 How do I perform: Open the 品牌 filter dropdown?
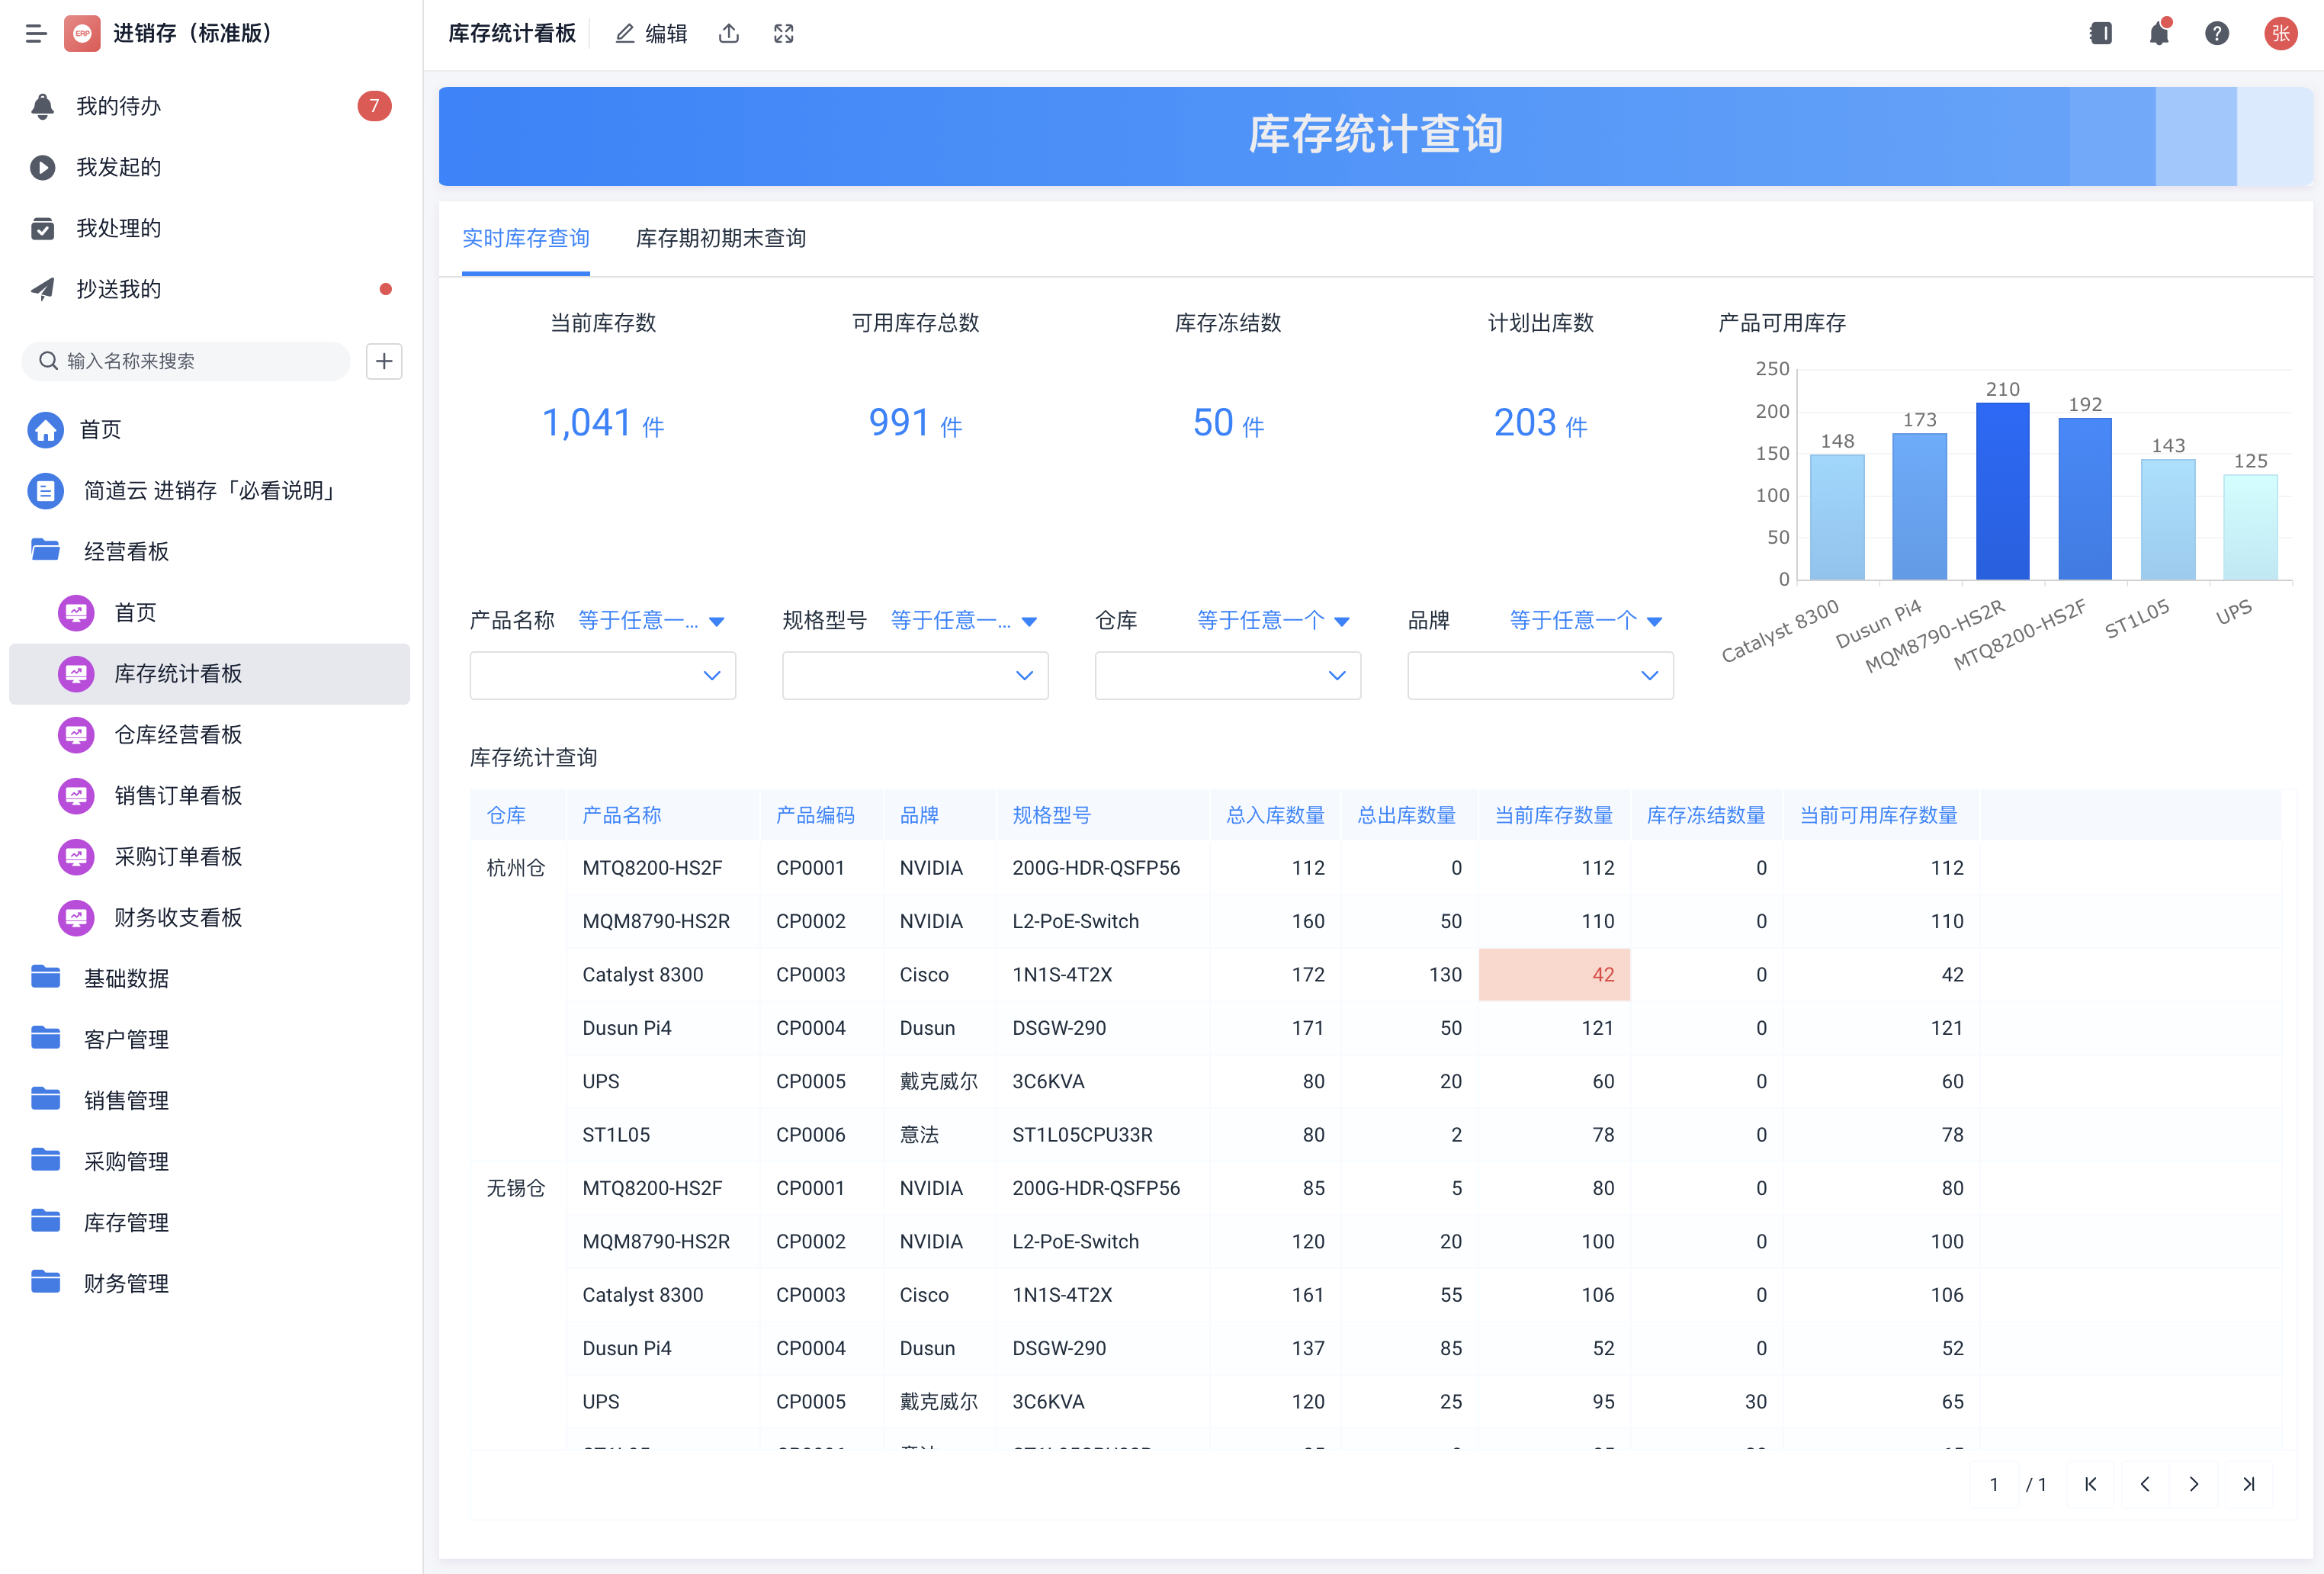(x=1540, y=675)
